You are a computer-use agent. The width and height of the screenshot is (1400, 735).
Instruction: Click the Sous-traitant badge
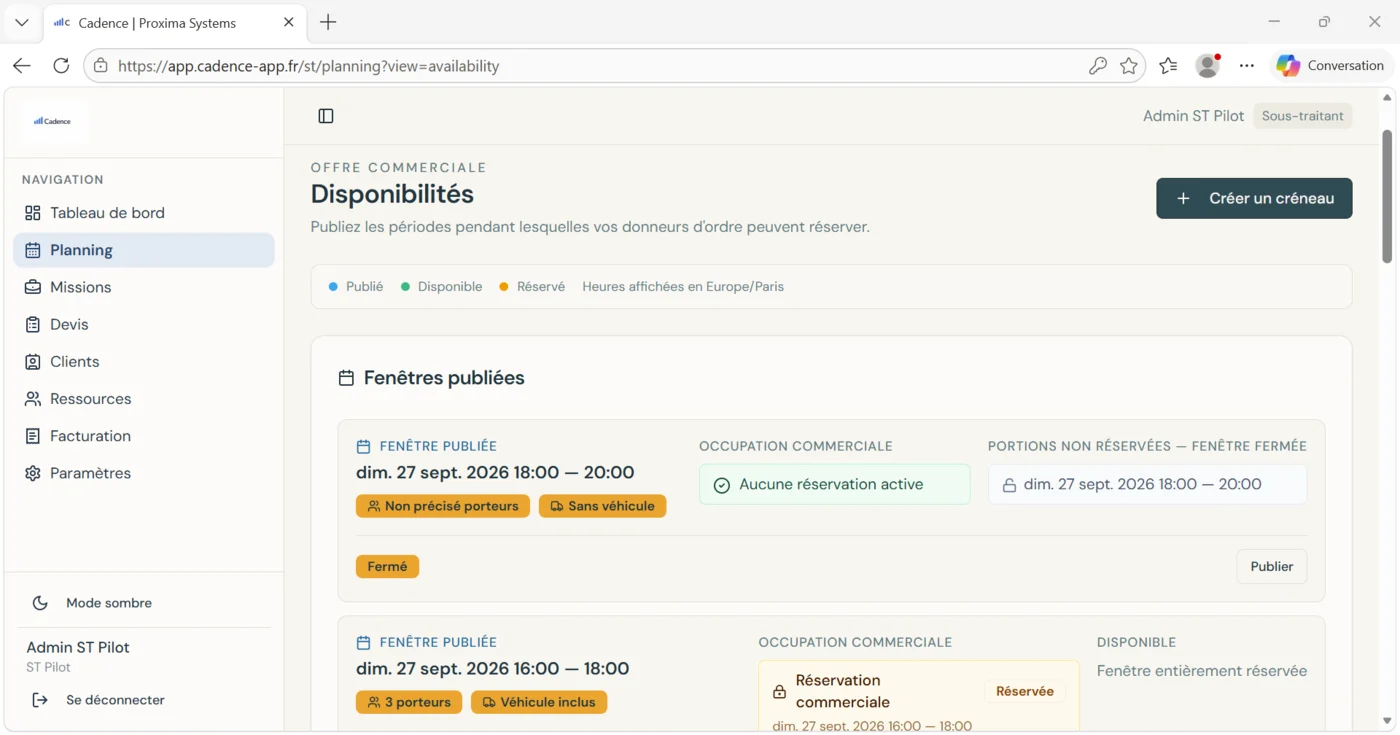click(x=1302, y=116)
